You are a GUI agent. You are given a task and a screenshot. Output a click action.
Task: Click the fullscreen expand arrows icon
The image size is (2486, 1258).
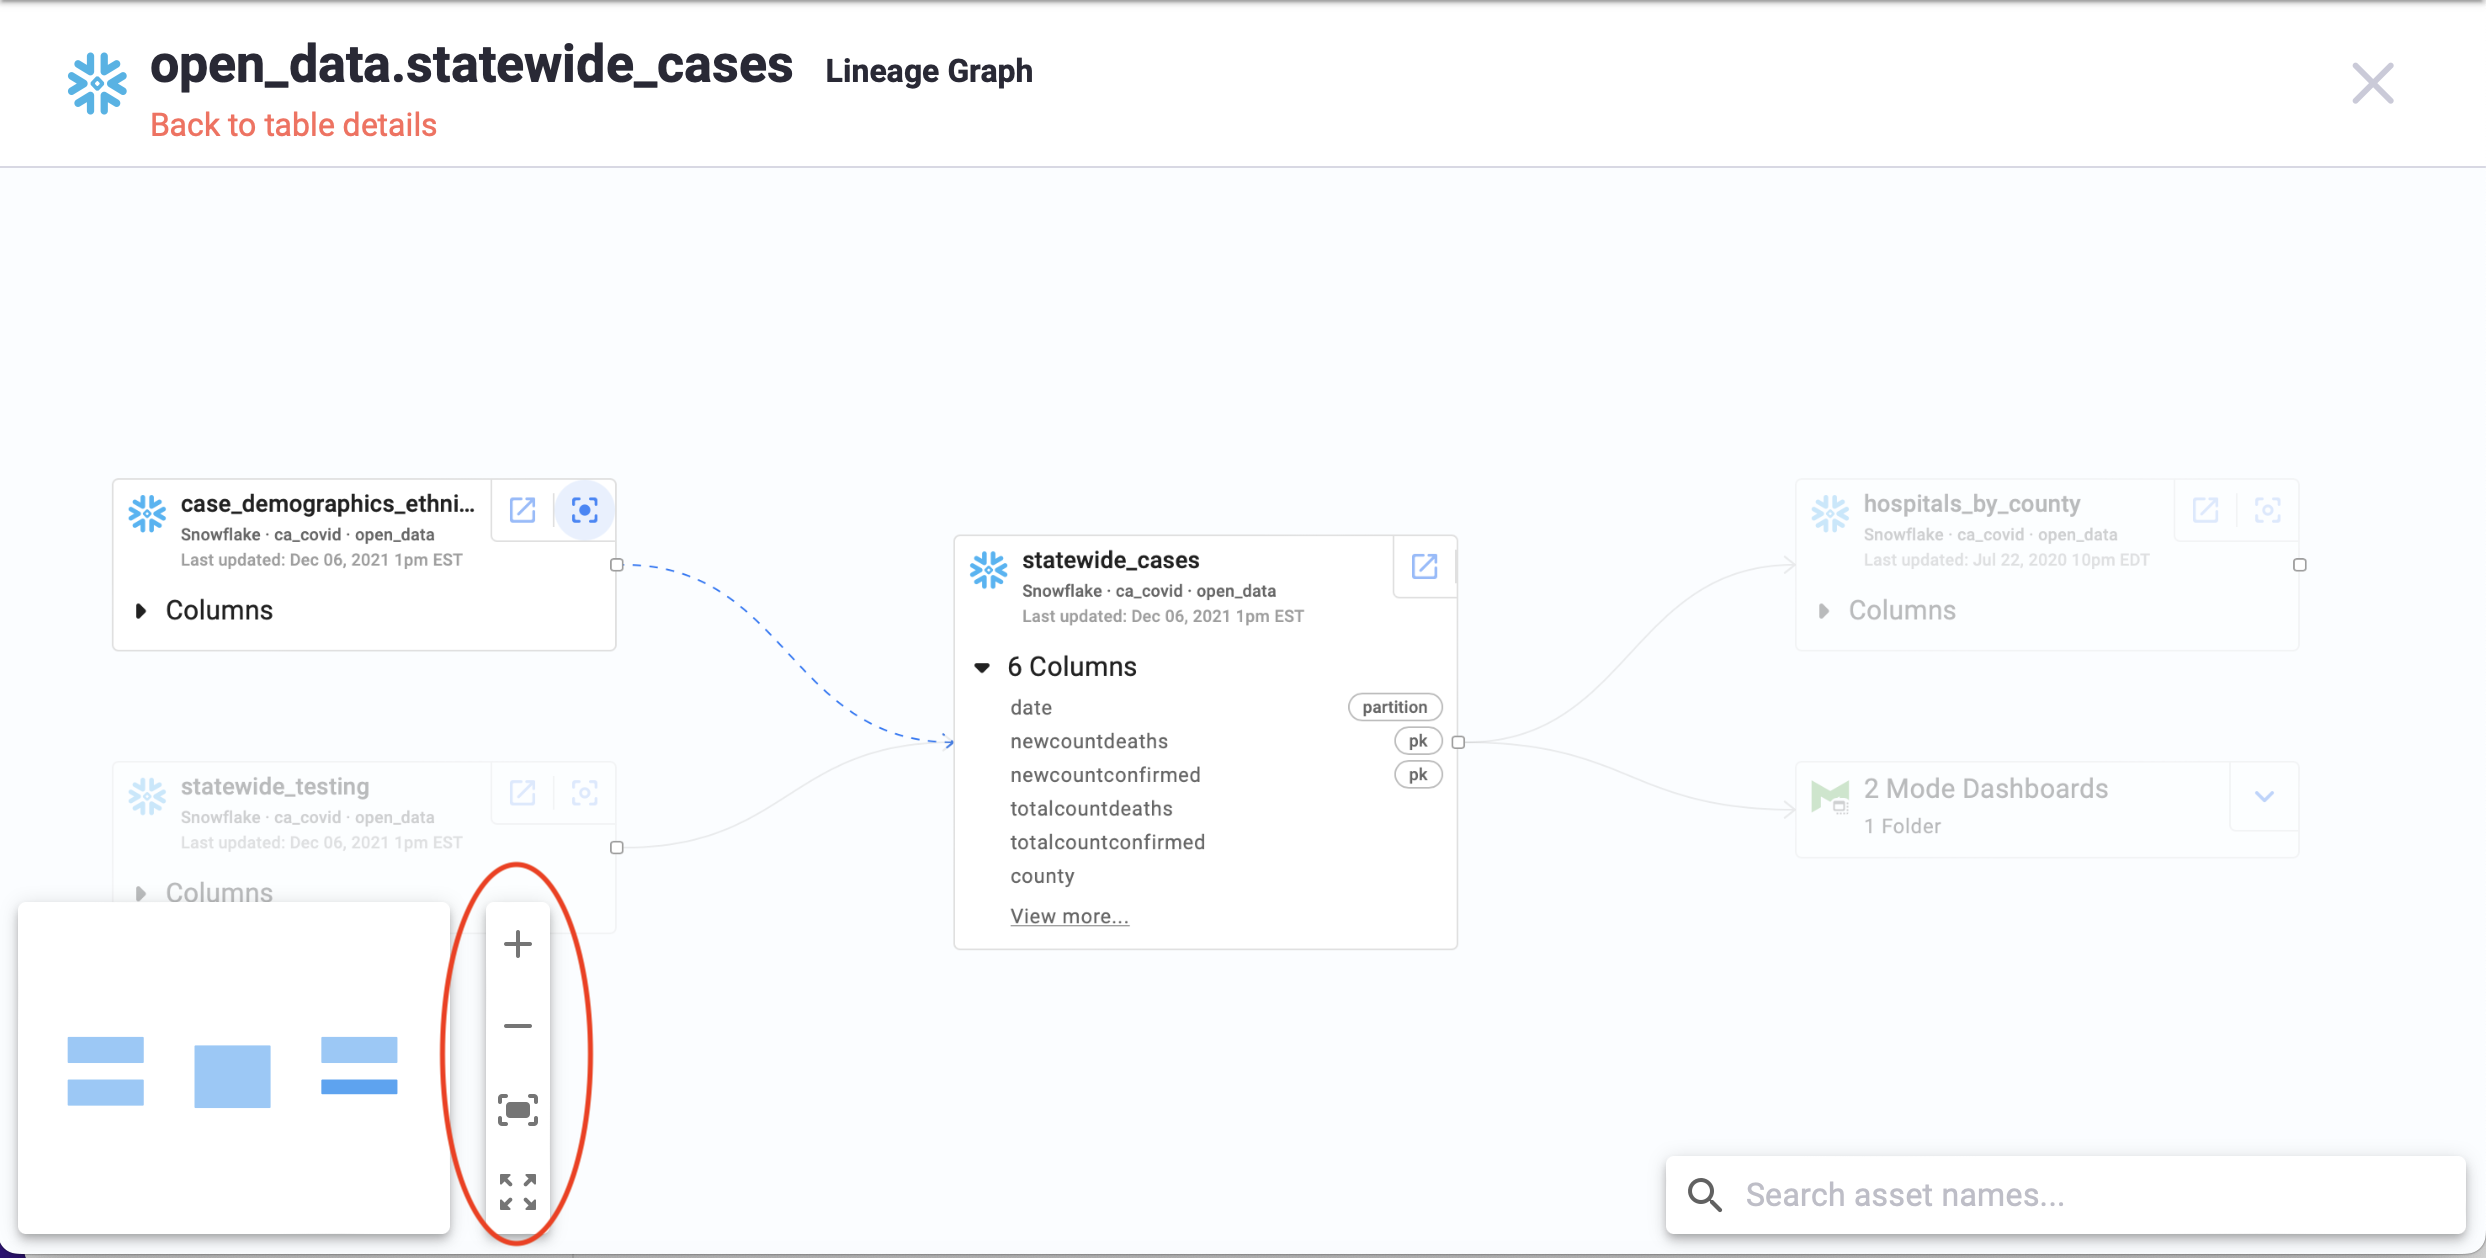click(x=518, y=1192)
